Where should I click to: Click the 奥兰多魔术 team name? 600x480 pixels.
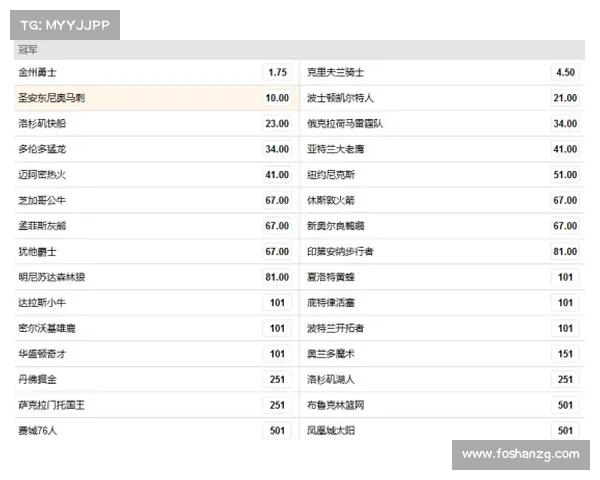[x=331, y=354]
